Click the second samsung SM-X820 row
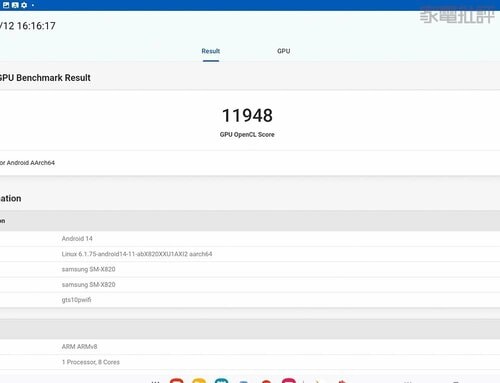500x383 pixels. pos(250,285)
